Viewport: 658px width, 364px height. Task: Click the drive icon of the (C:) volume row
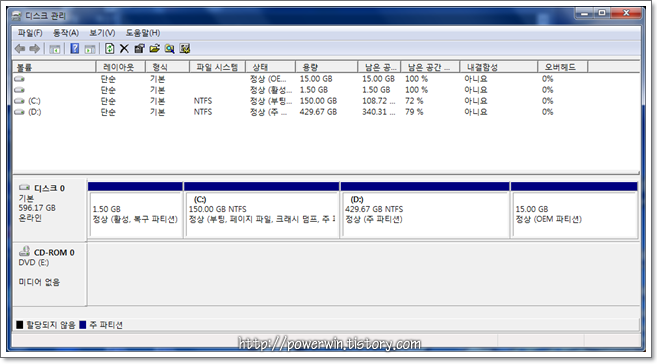tap(19, 101)
